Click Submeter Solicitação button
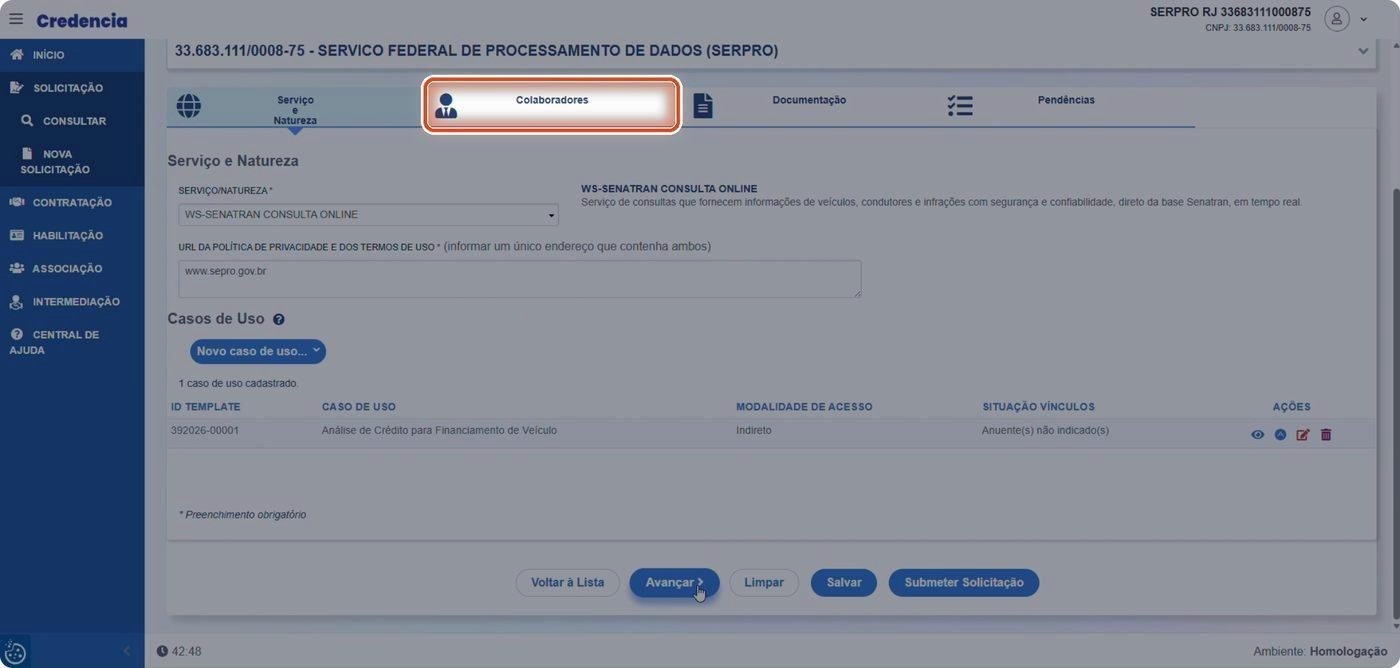 [964, 583]
